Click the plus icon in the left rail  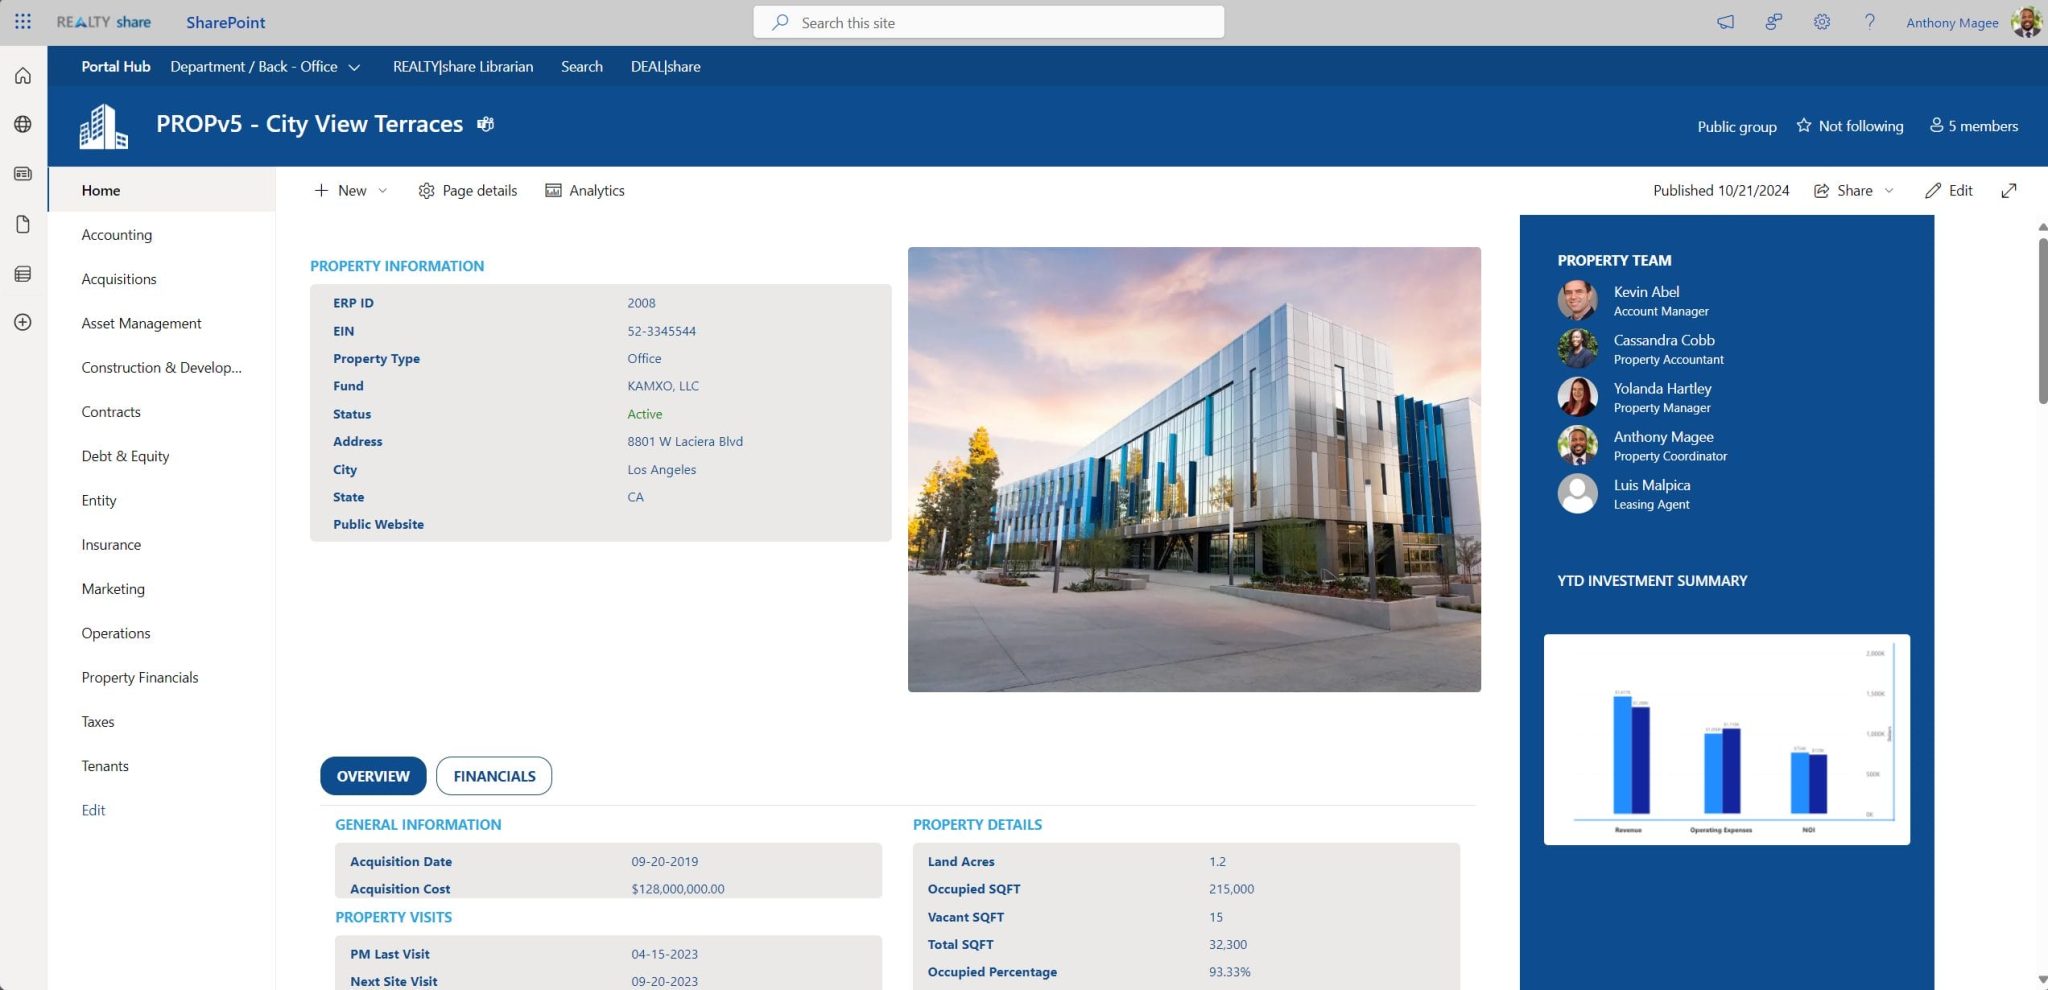(22, 322)
